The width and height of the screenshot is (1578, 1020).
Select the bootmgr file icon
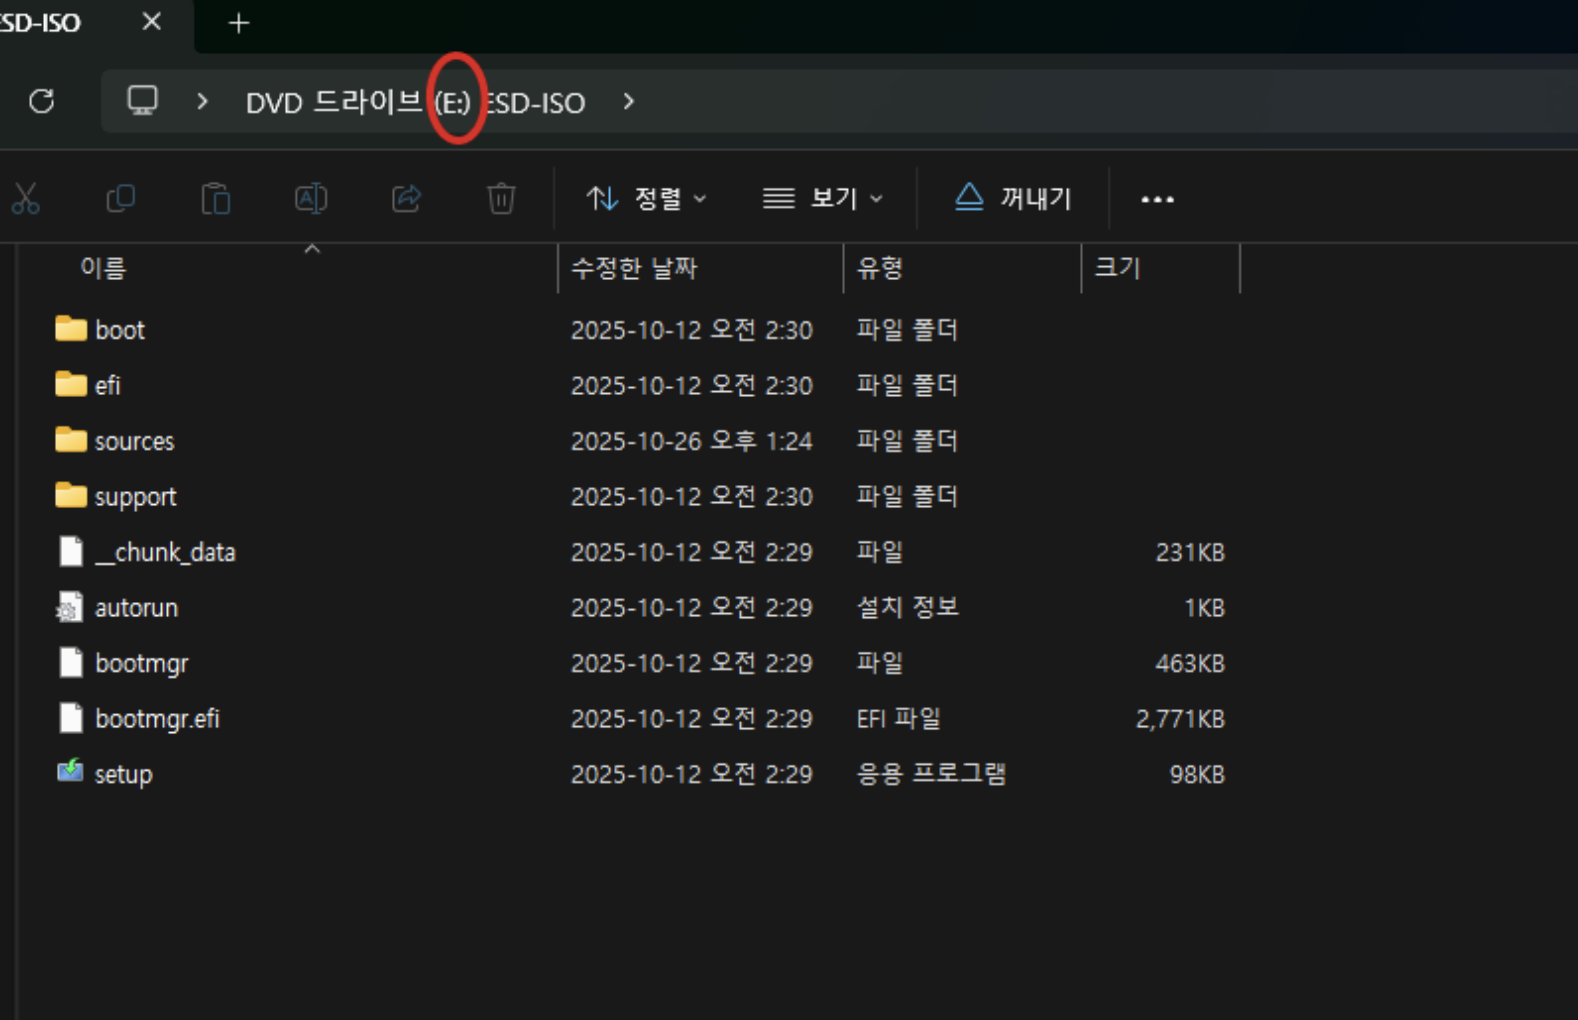pos(70,662)
